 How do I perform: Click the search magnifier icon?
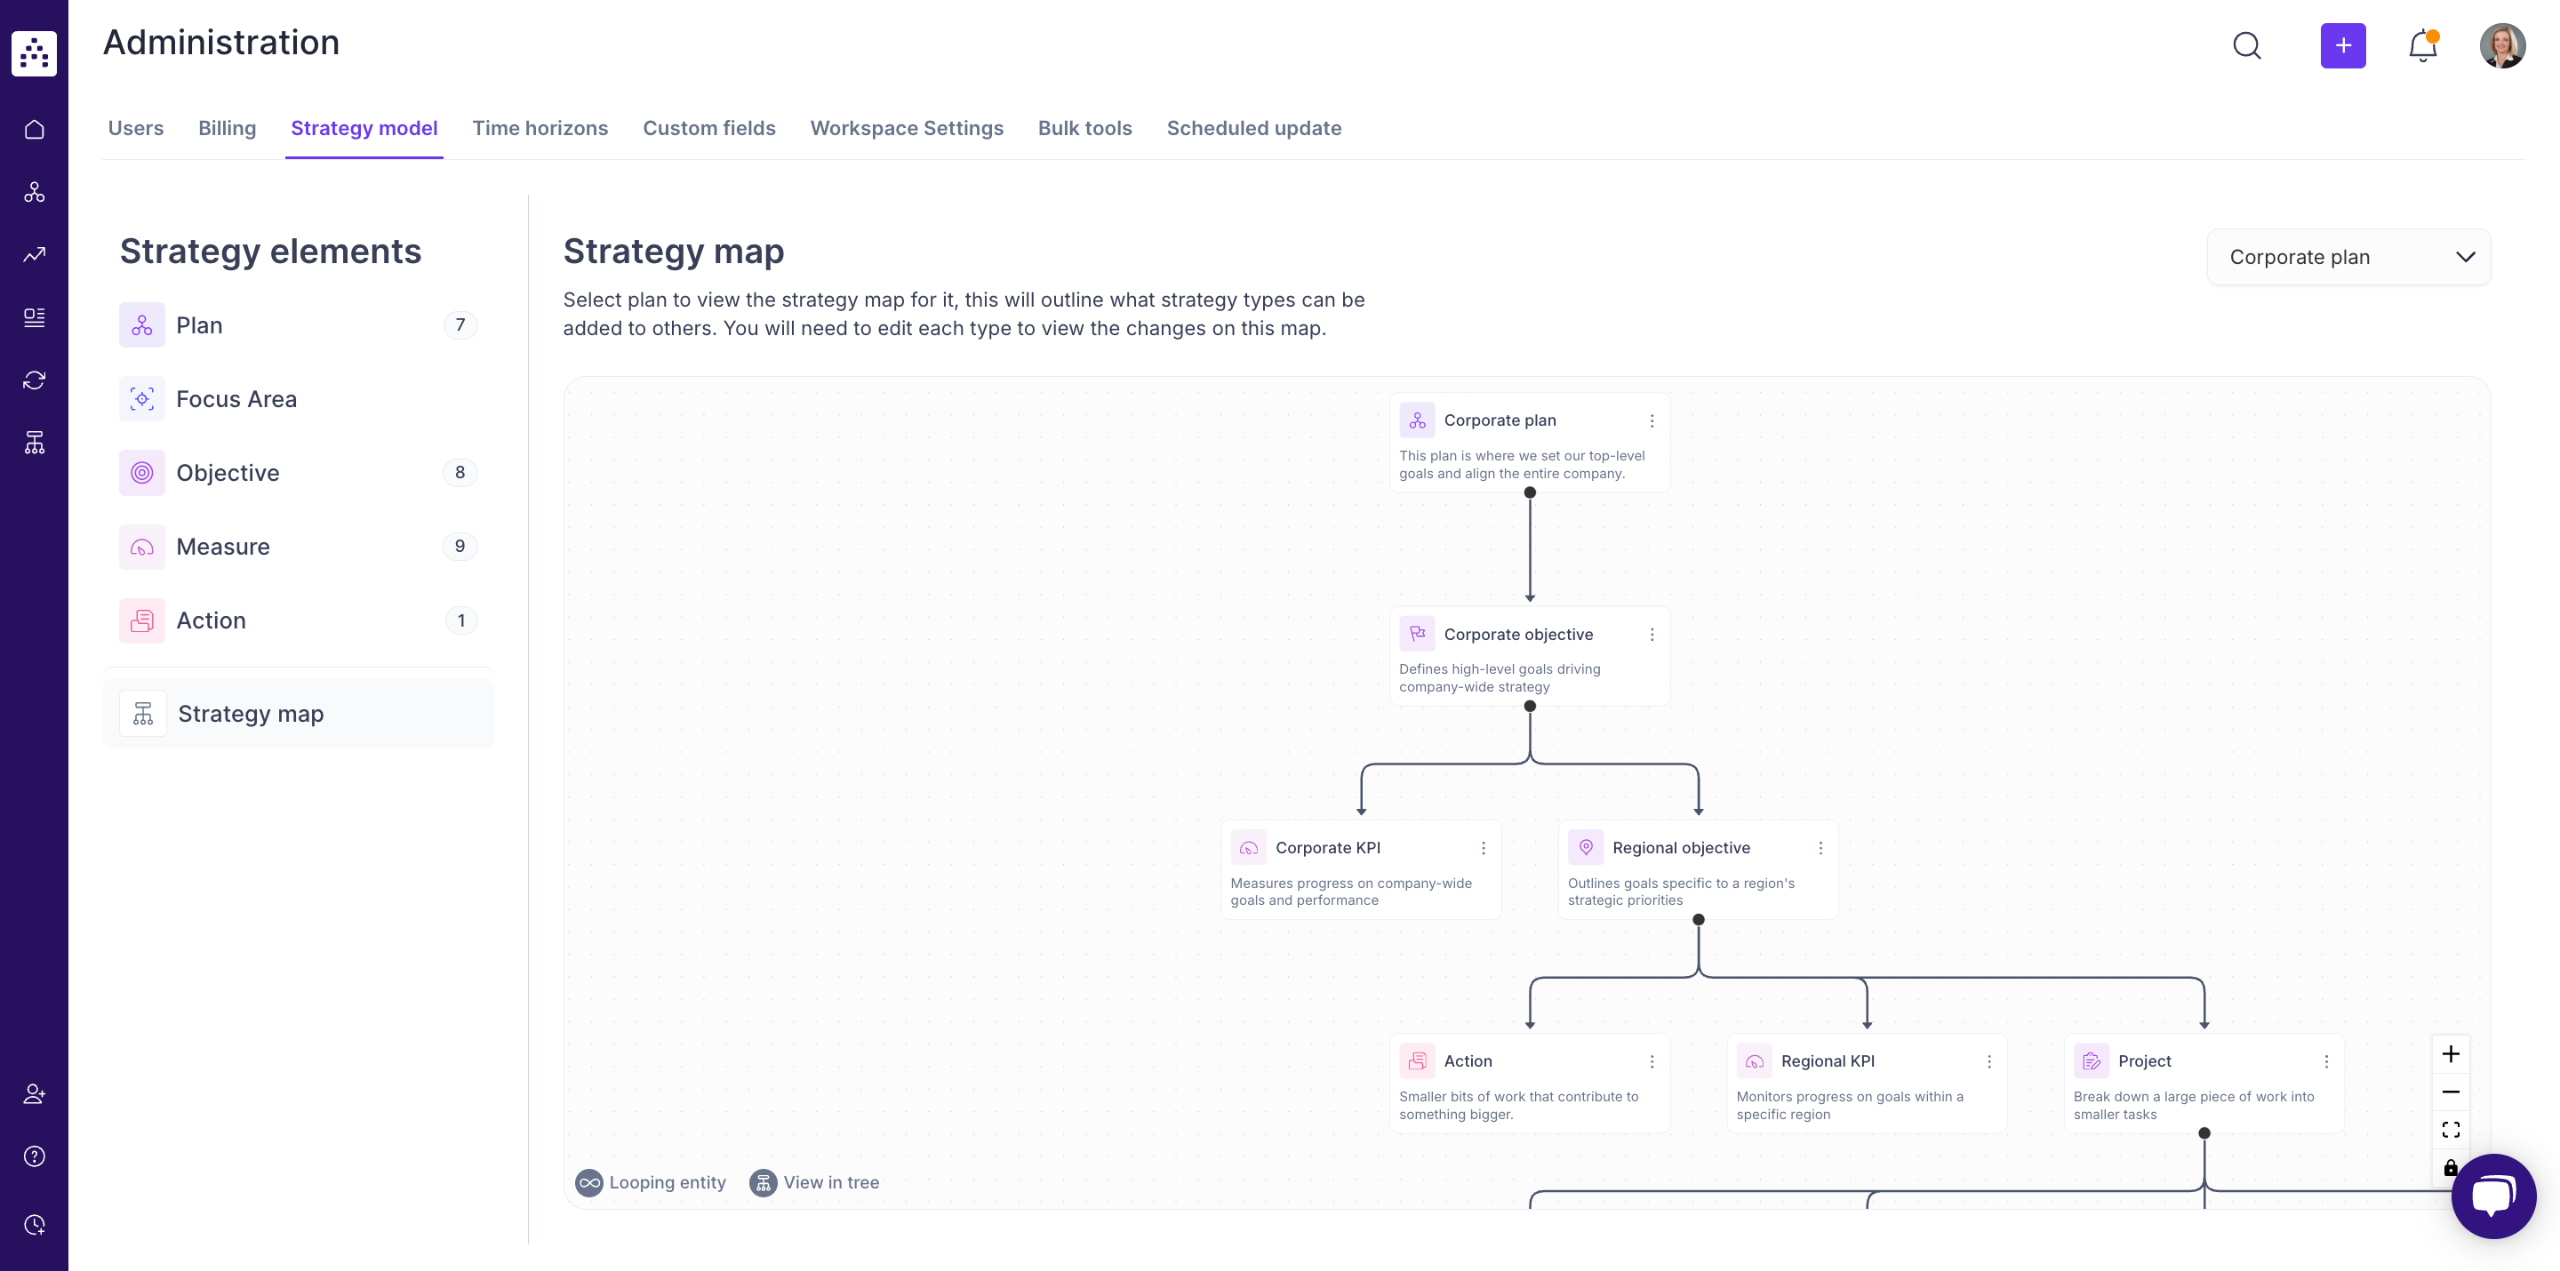coord(2246,46)
